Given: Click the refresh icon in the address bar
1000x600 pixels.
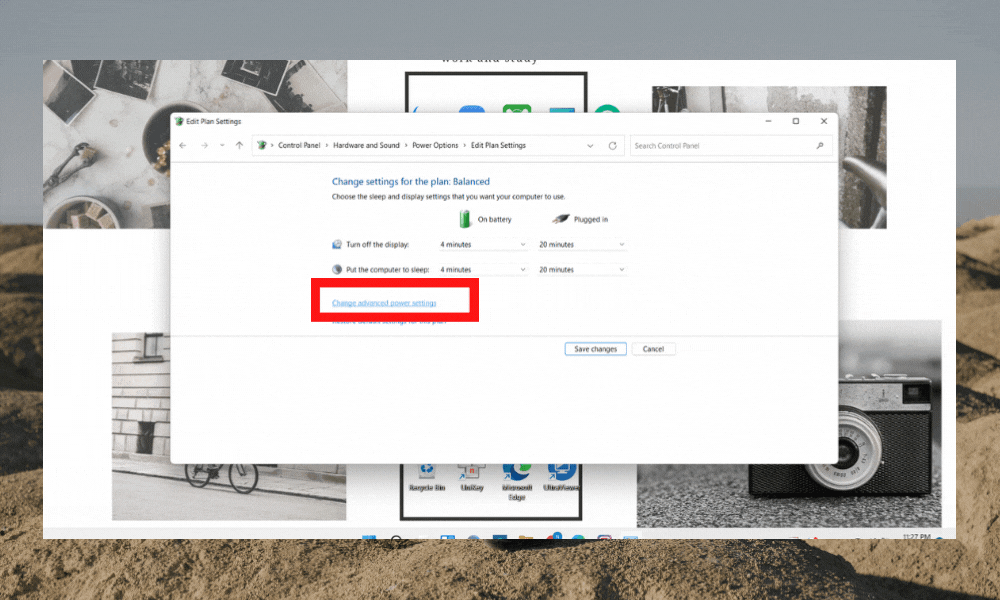Looking at the screenshot, I should tap(613, 145).
